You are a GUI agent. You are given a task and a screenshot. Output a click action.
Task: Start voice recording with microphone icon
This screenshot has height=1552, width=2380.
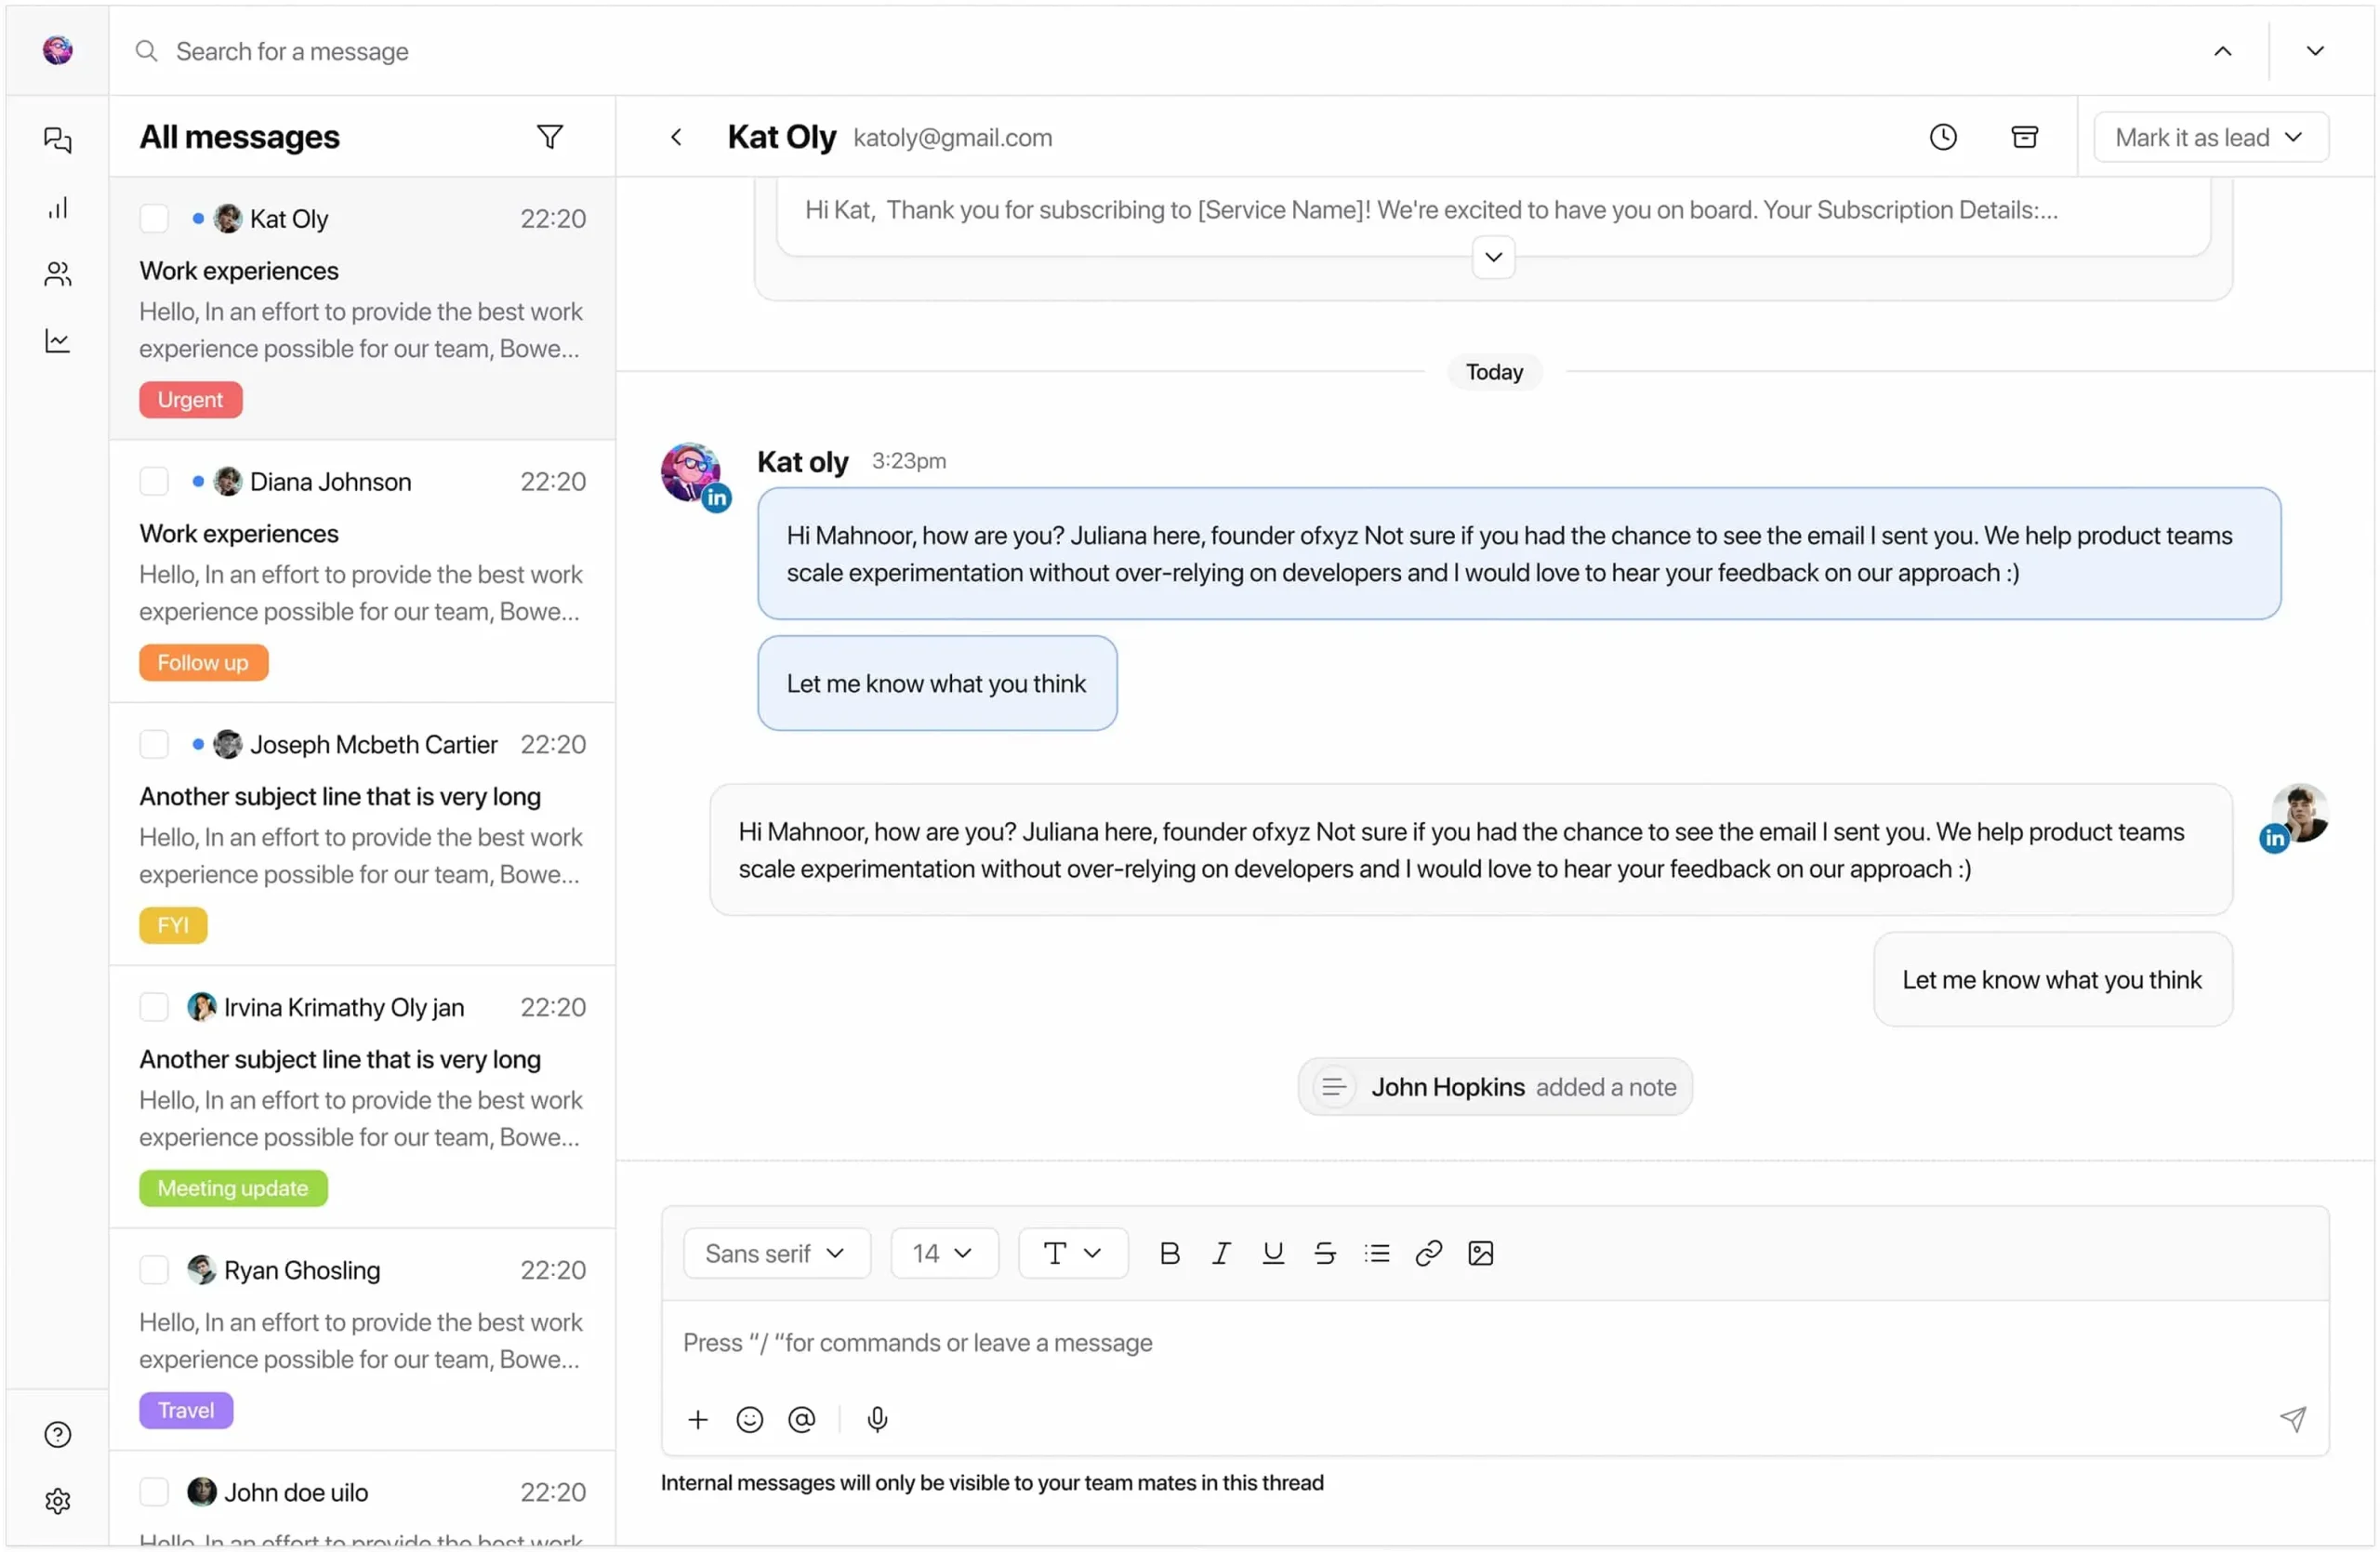(x=877, y=1419)
